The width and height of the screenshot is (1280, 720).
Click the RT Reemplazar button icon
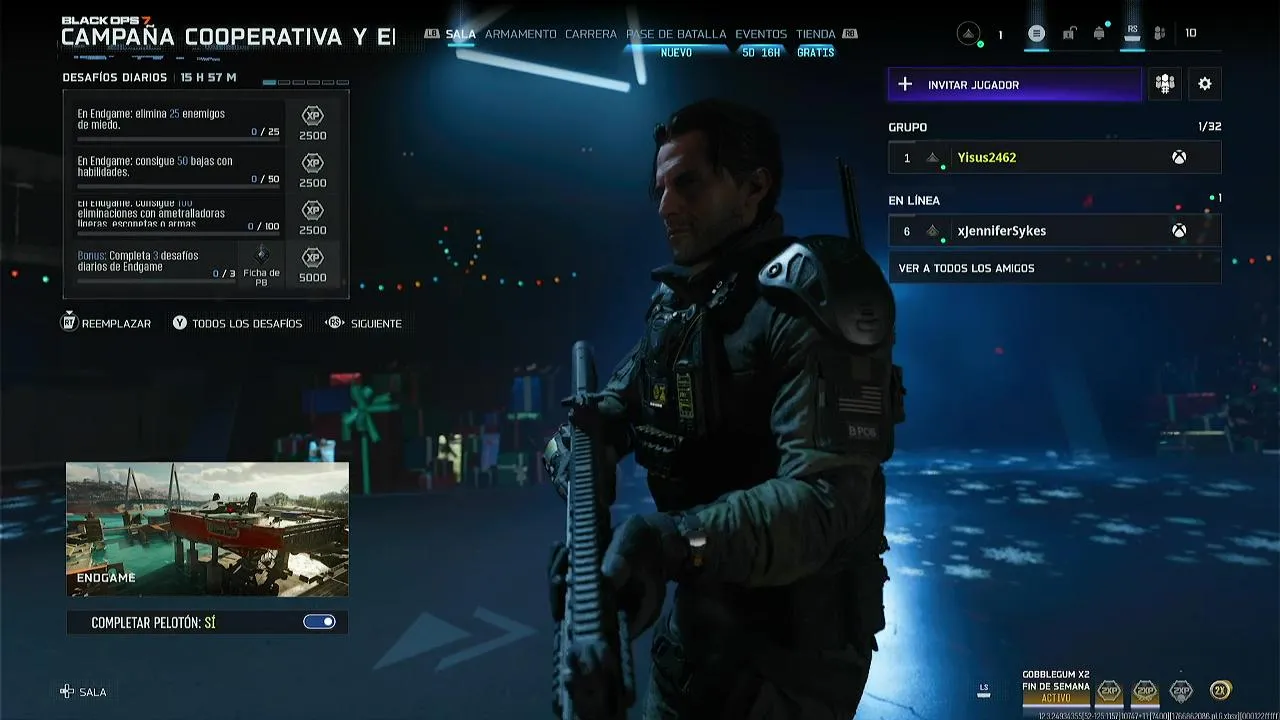tap(69, 323)
